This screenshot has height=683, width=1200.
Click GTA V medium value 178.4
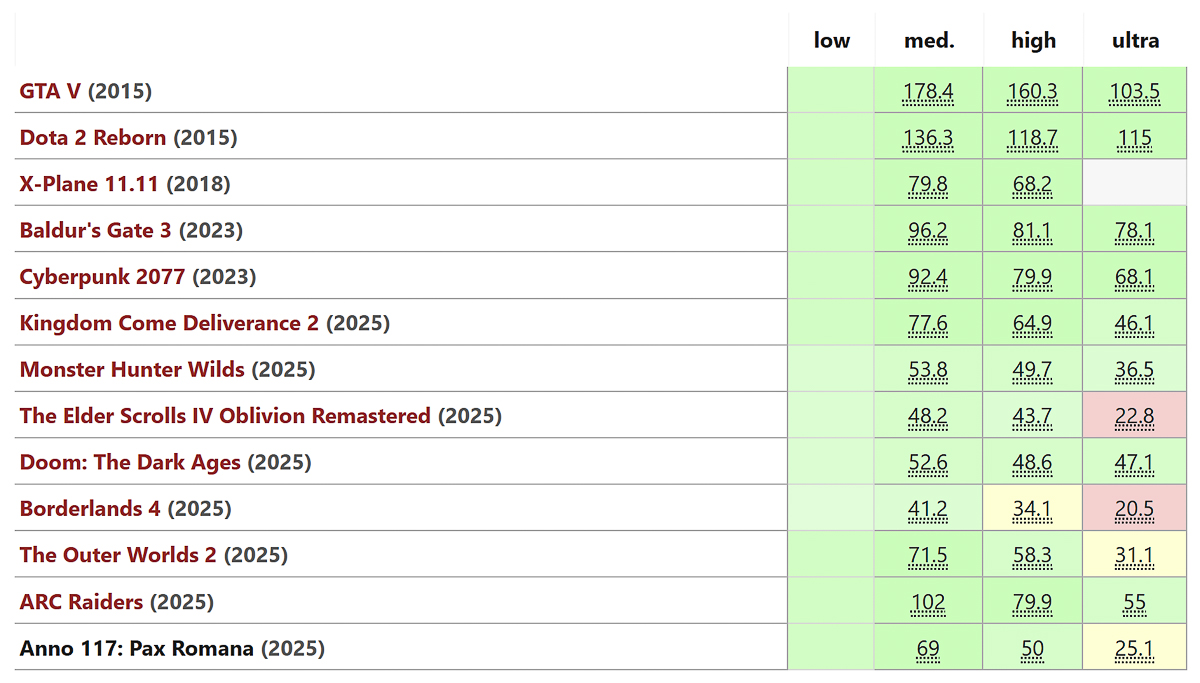click(x=928, y=93)
